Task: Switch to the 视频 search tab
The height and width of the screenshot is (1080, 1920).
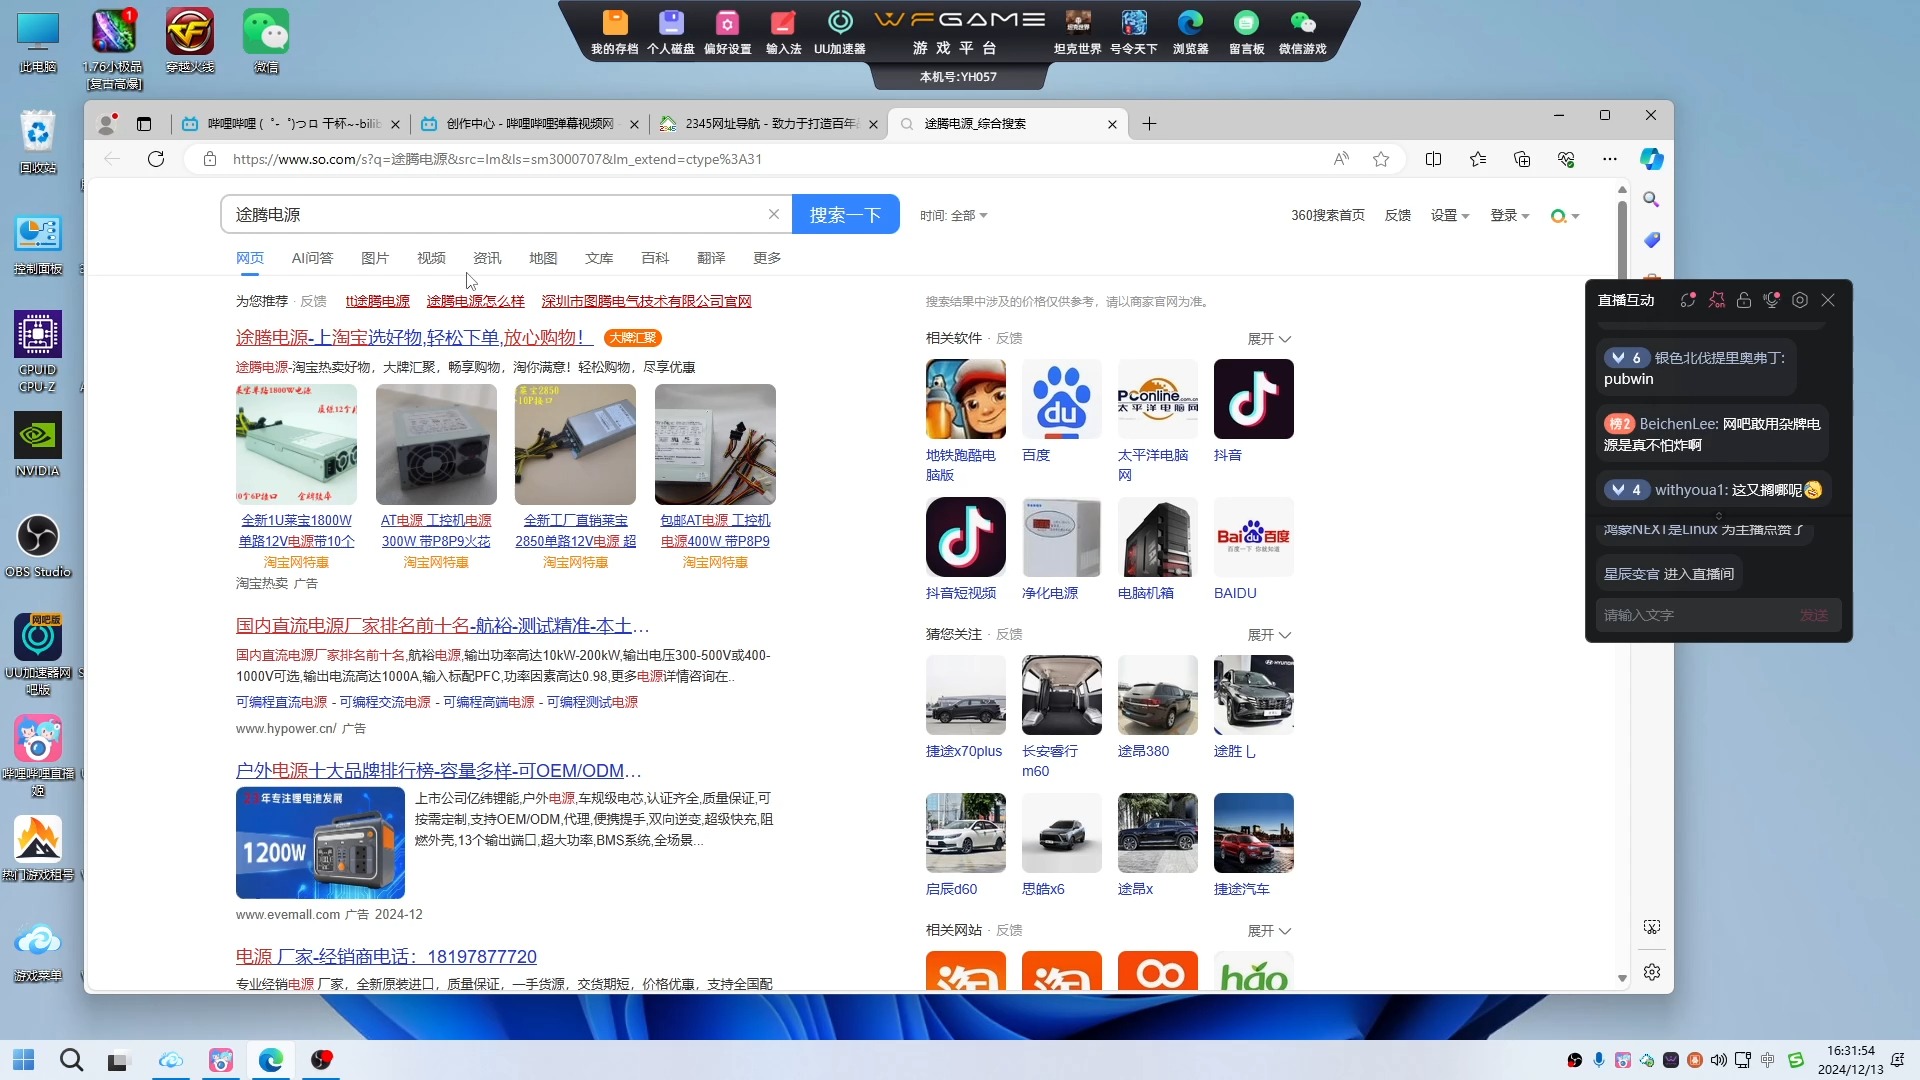Action: (x=431, y=258)
